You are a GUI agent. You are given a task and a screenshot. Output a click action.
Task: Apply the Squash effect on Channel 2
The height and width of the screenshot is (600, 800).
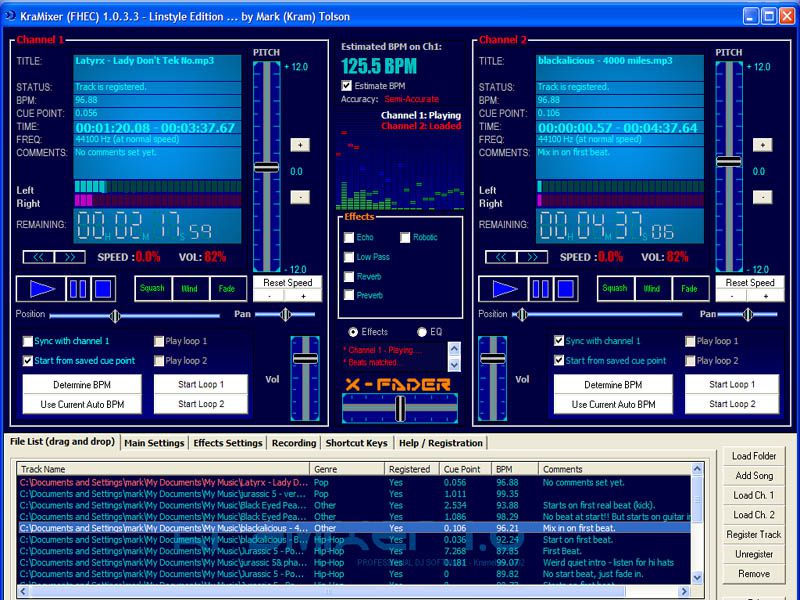617,287
